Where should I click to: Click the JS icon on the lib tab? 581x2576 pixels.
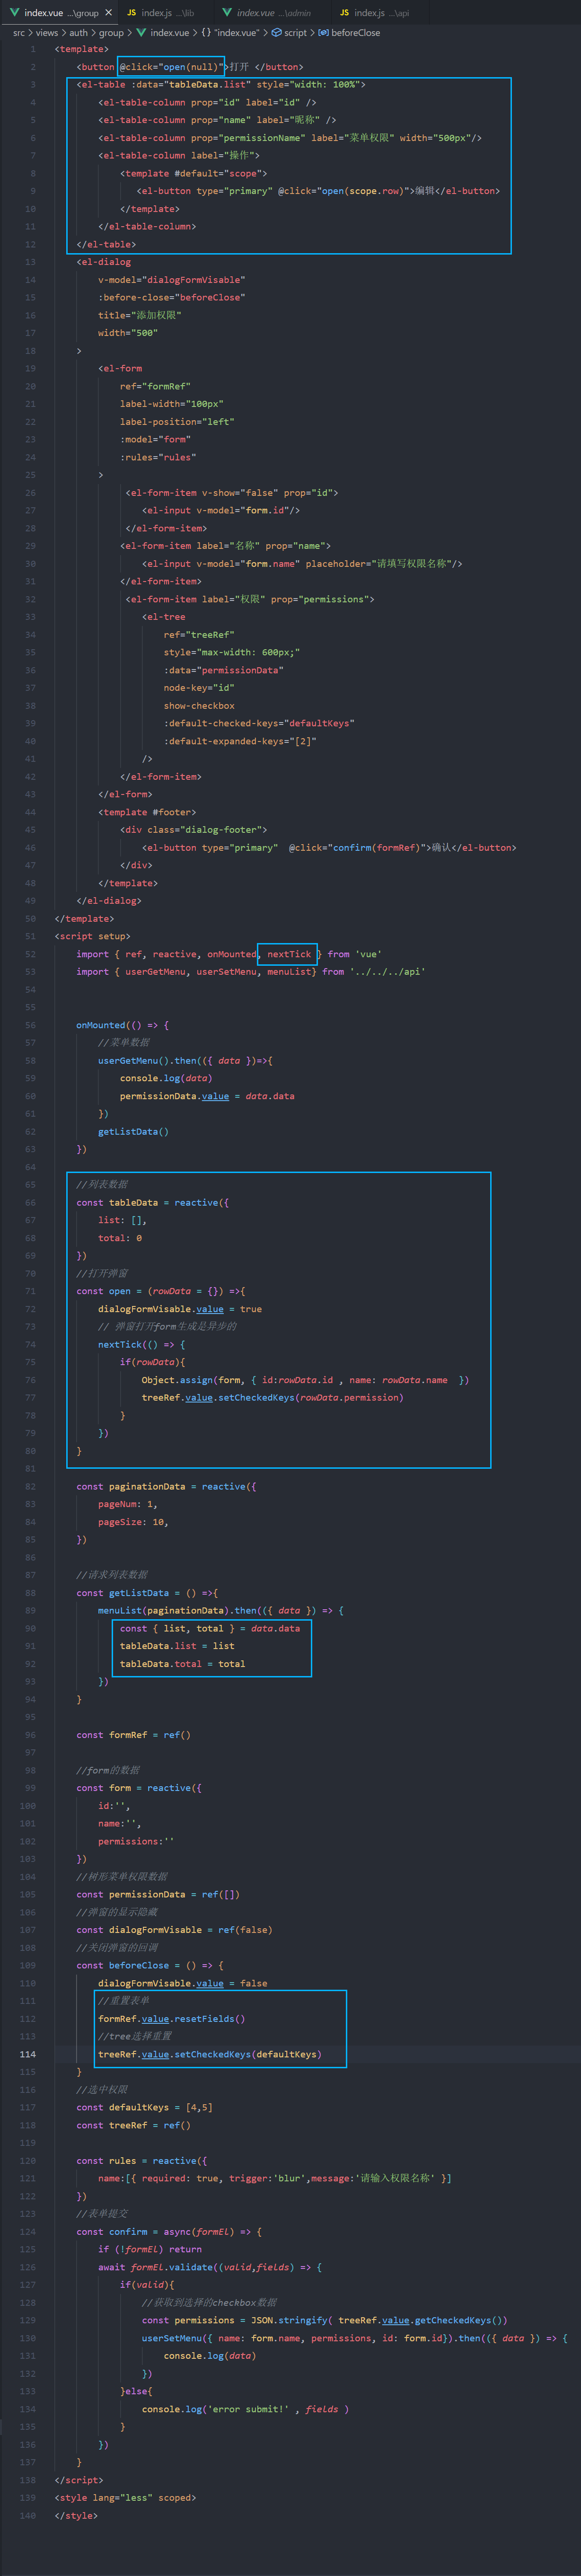coord(131,13)
